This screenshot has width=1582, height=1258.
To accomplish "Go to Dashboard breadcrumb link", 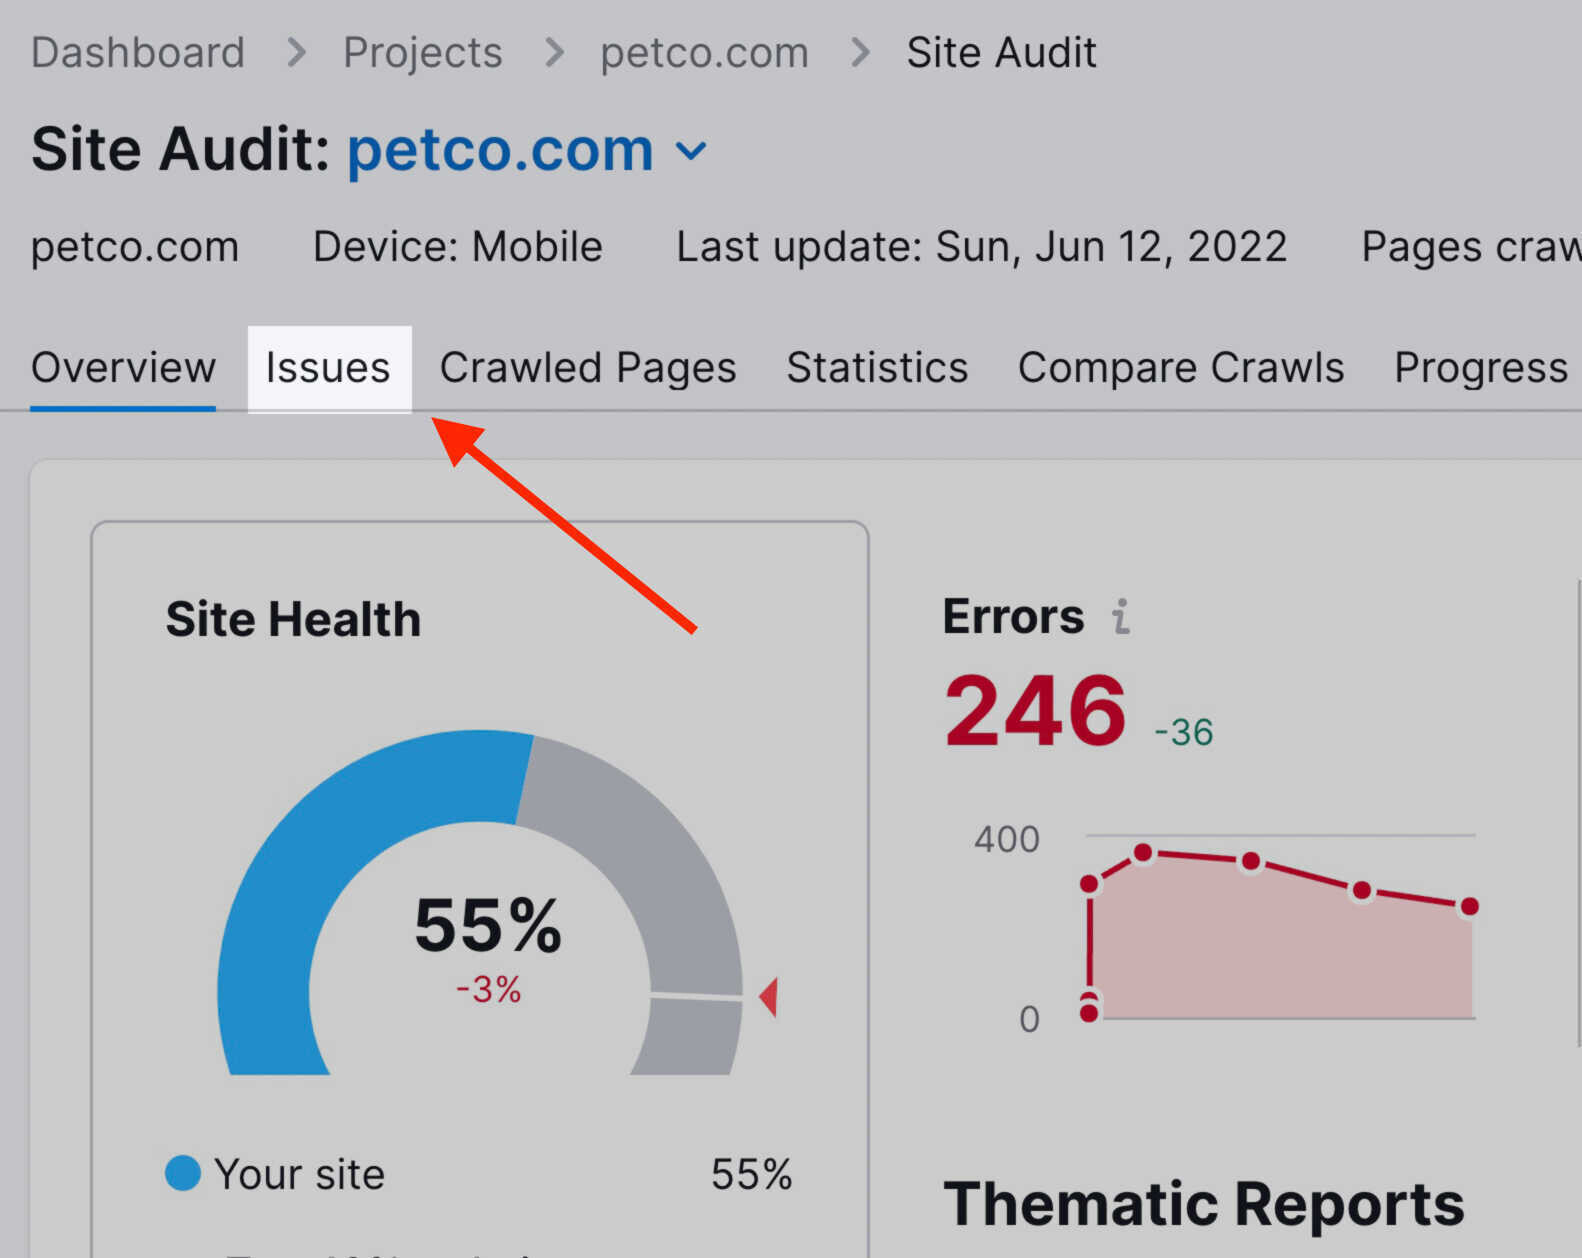I will [x=138, y=52].
